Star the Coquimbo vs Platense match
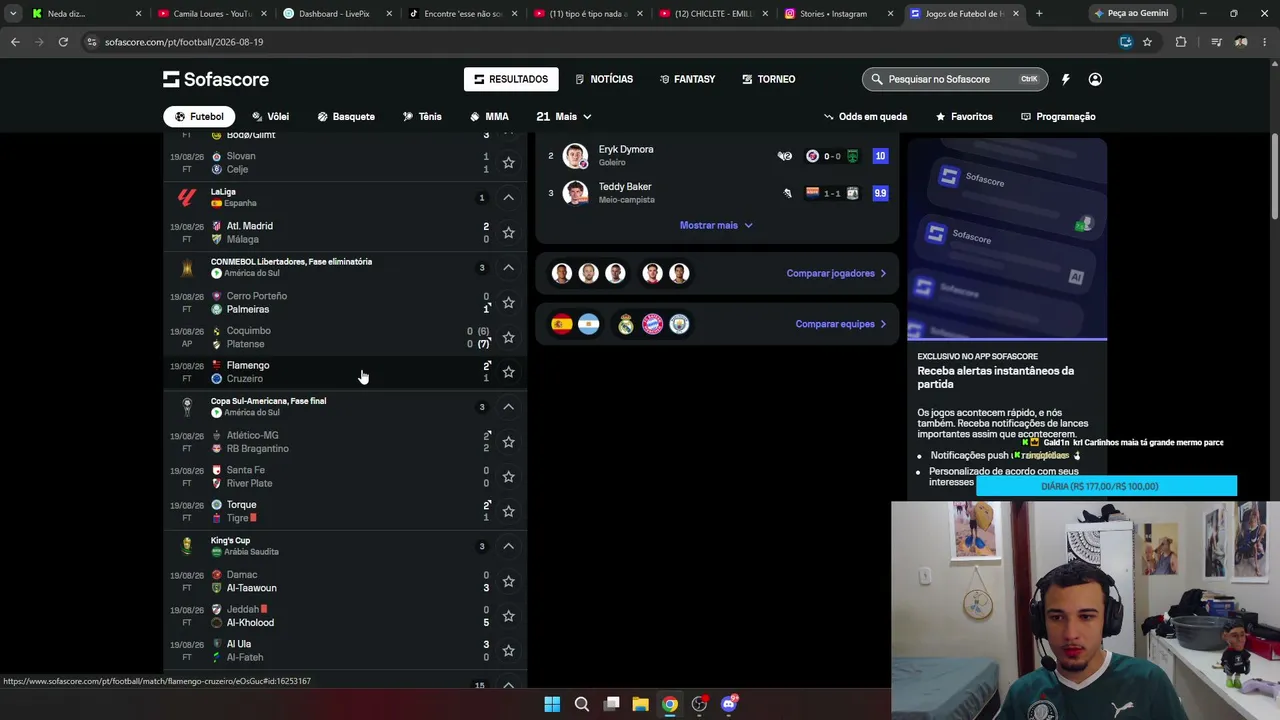The height and width of the screenshot is (720, 1280). [x=508, y=337]
